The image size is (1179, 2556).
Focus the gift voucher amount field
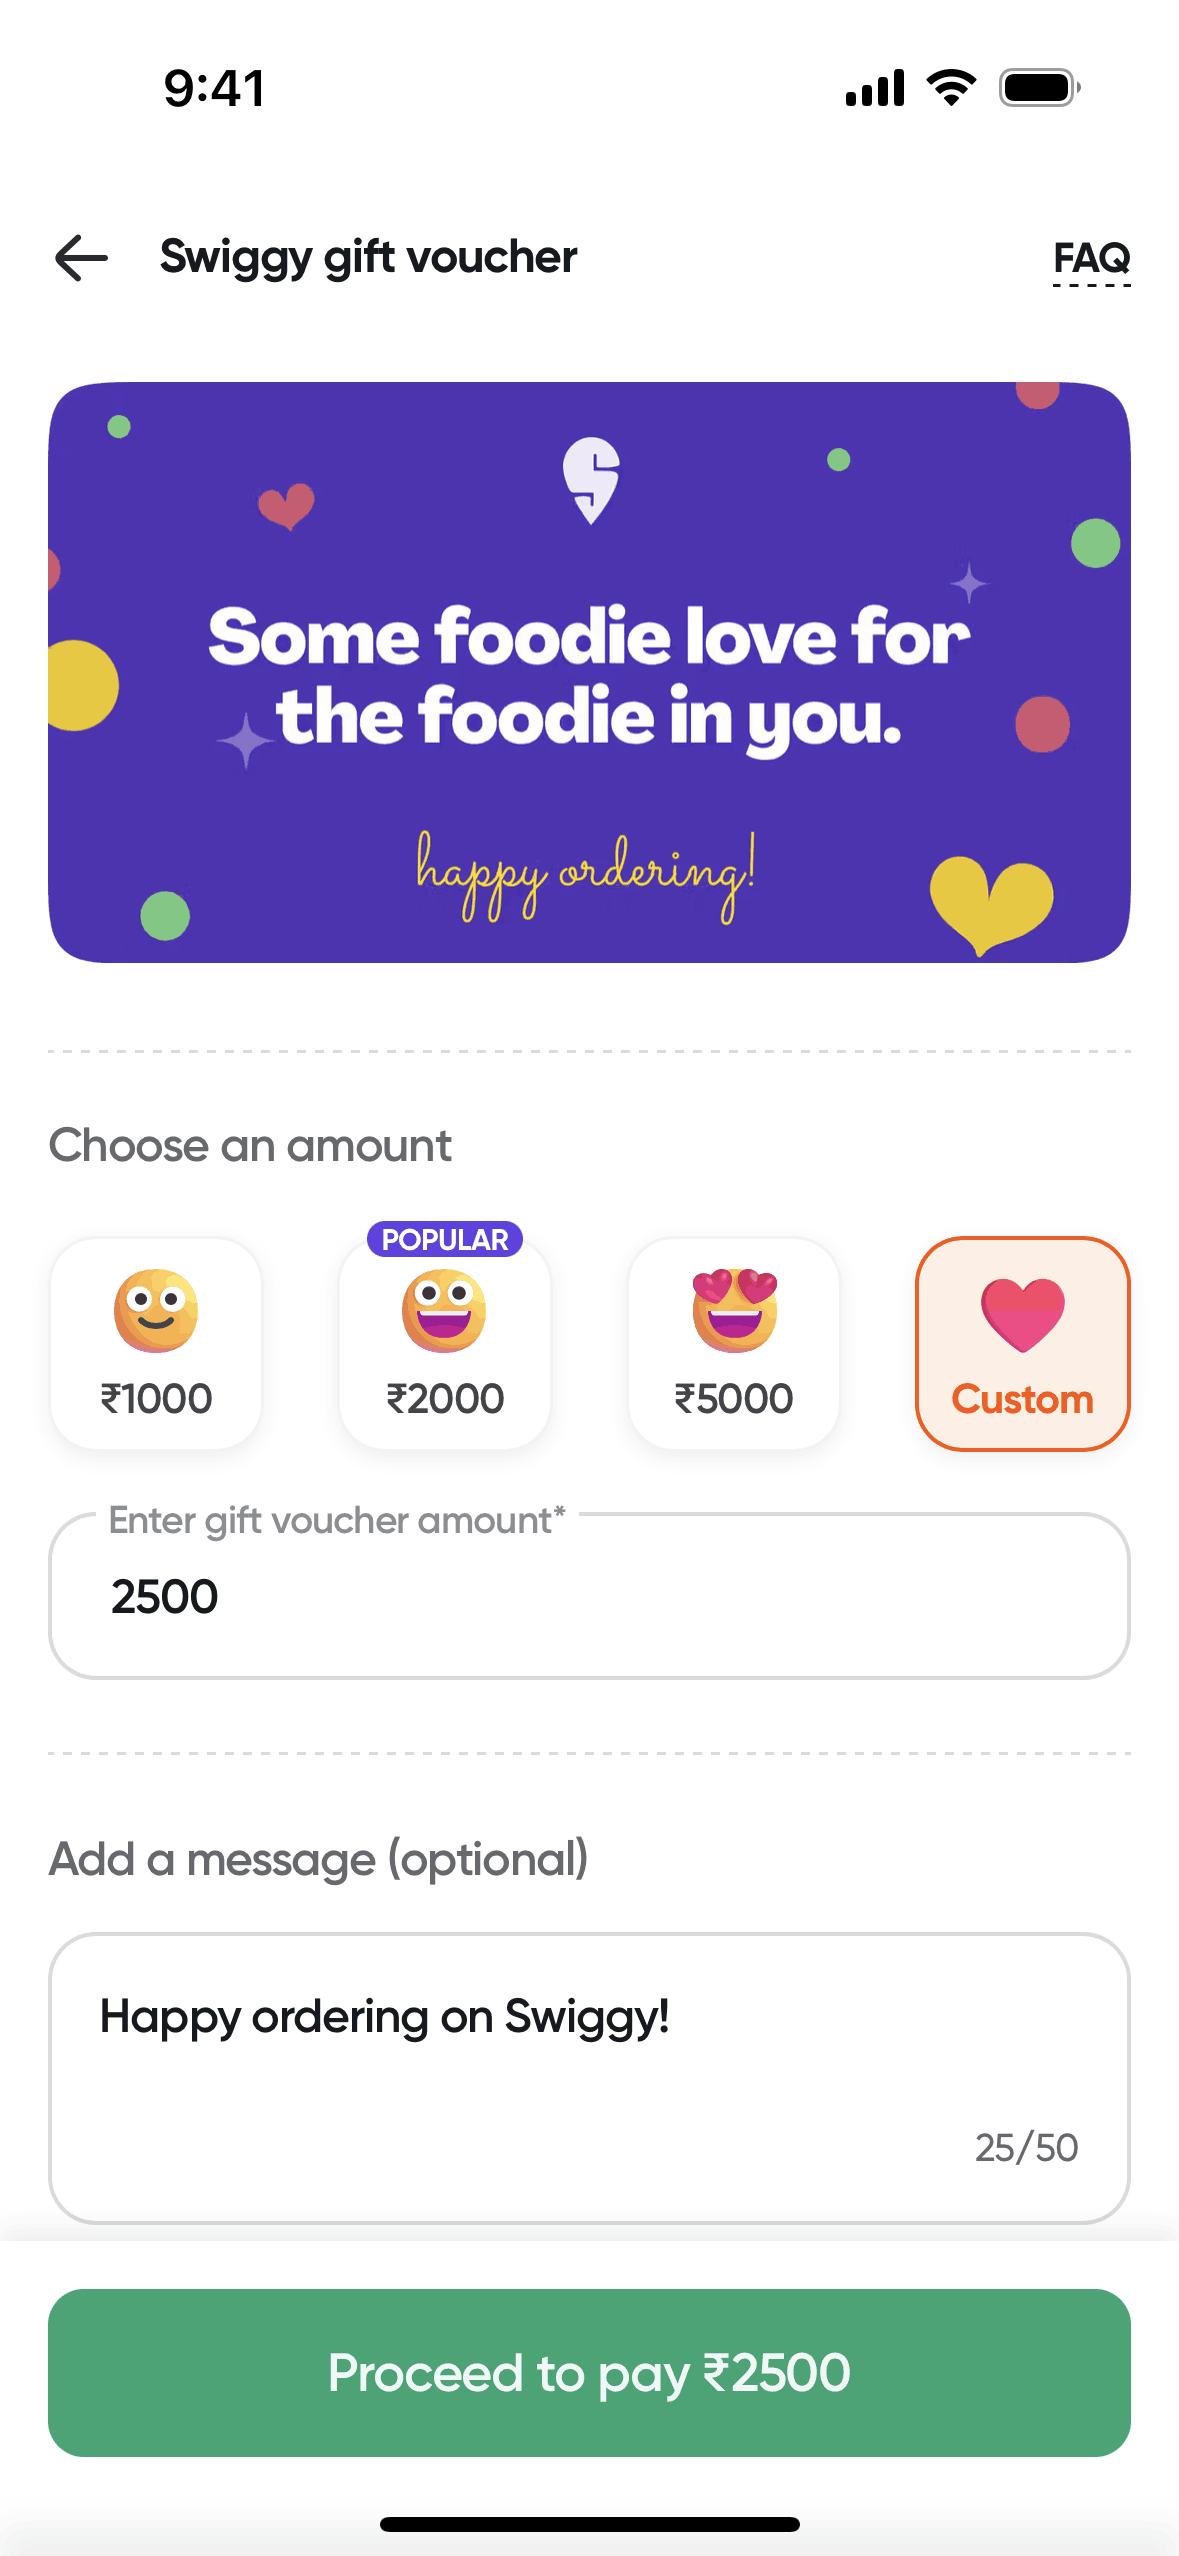tap(589, 1596)
